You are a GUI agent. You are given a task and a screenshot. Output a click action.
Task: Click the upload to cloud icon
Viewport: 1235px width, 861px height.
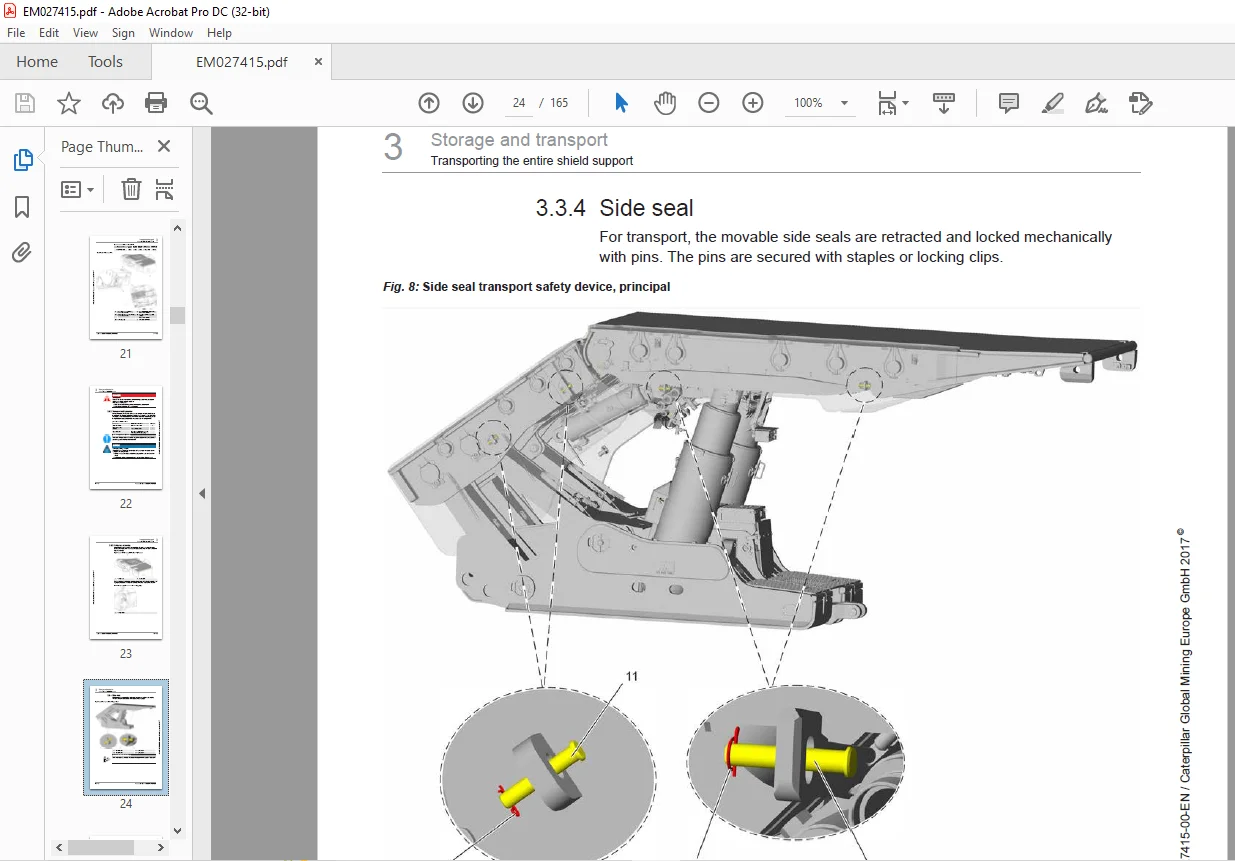pyautogui.click(x=113, y=103)
